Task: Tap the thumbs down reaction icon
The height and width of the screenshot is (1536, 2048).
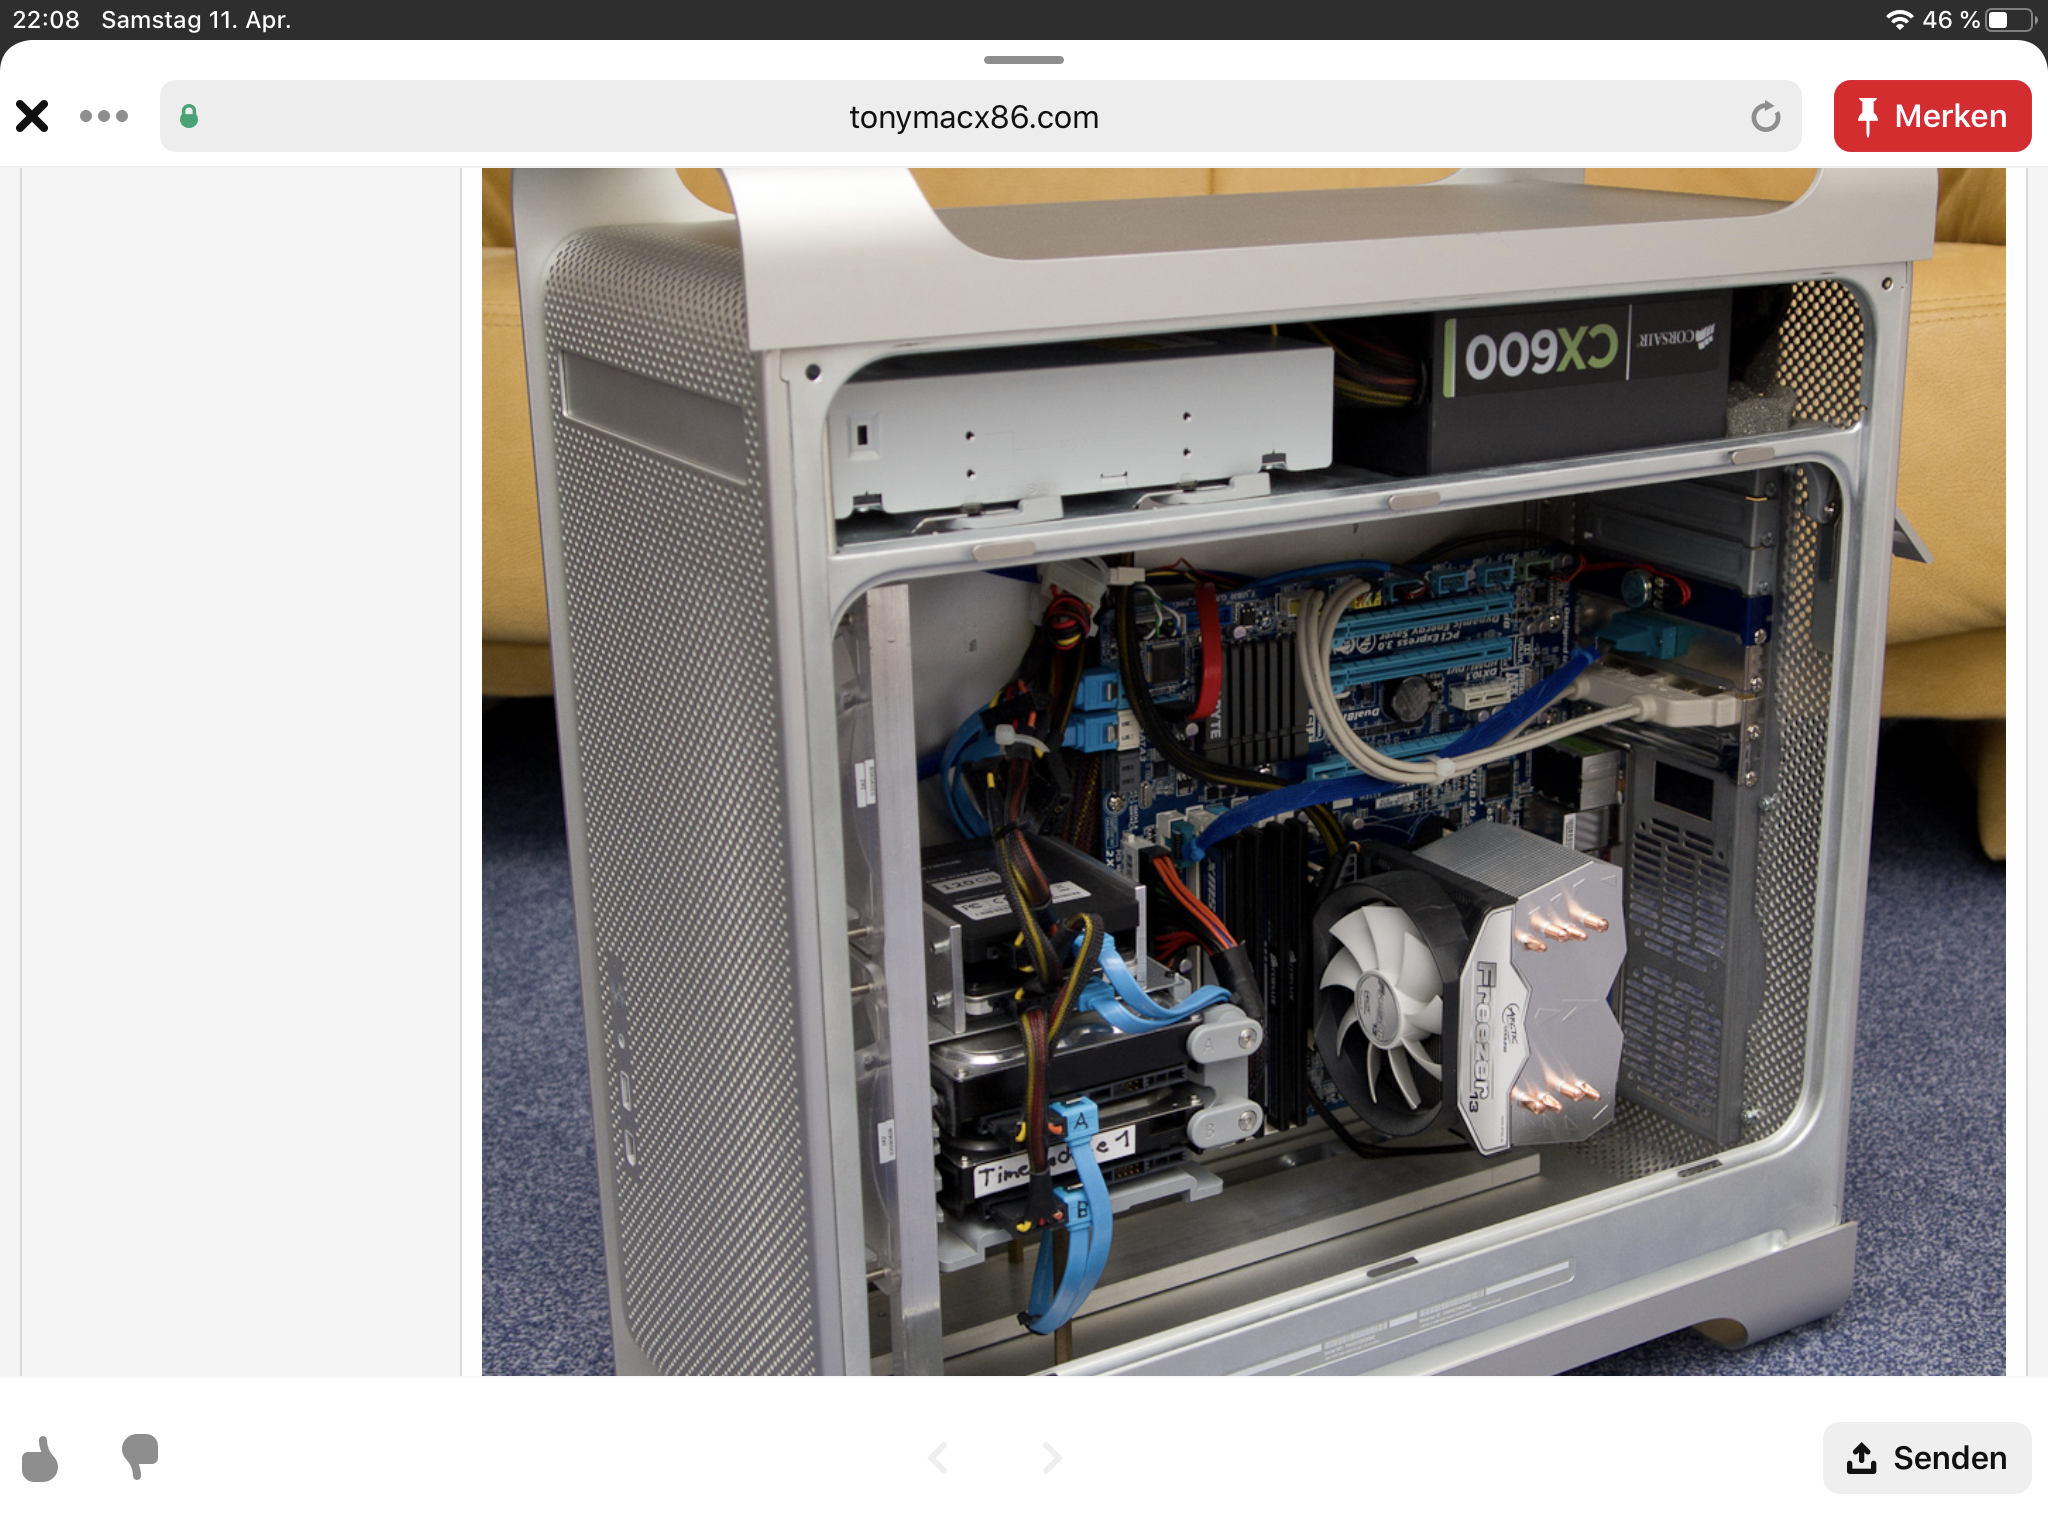Action: (x=140, y=1456)
